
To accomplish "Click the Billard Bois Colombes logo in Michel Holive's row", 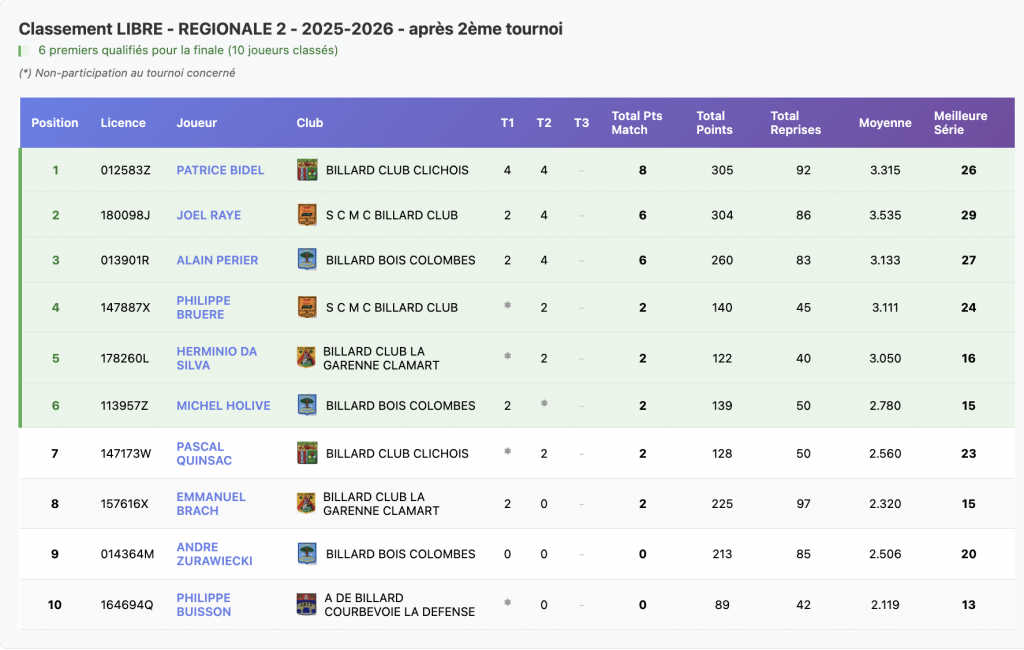I will (307, 406).
